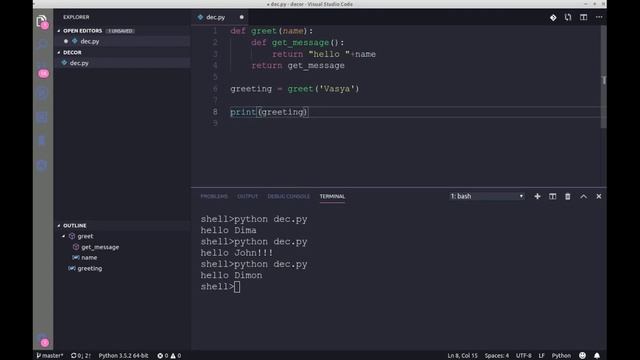Image resolution: width=640 pixels, height=360 pixels.
Task: Click the terminal shell prompt cursor
Action: (x=237, y=287)
